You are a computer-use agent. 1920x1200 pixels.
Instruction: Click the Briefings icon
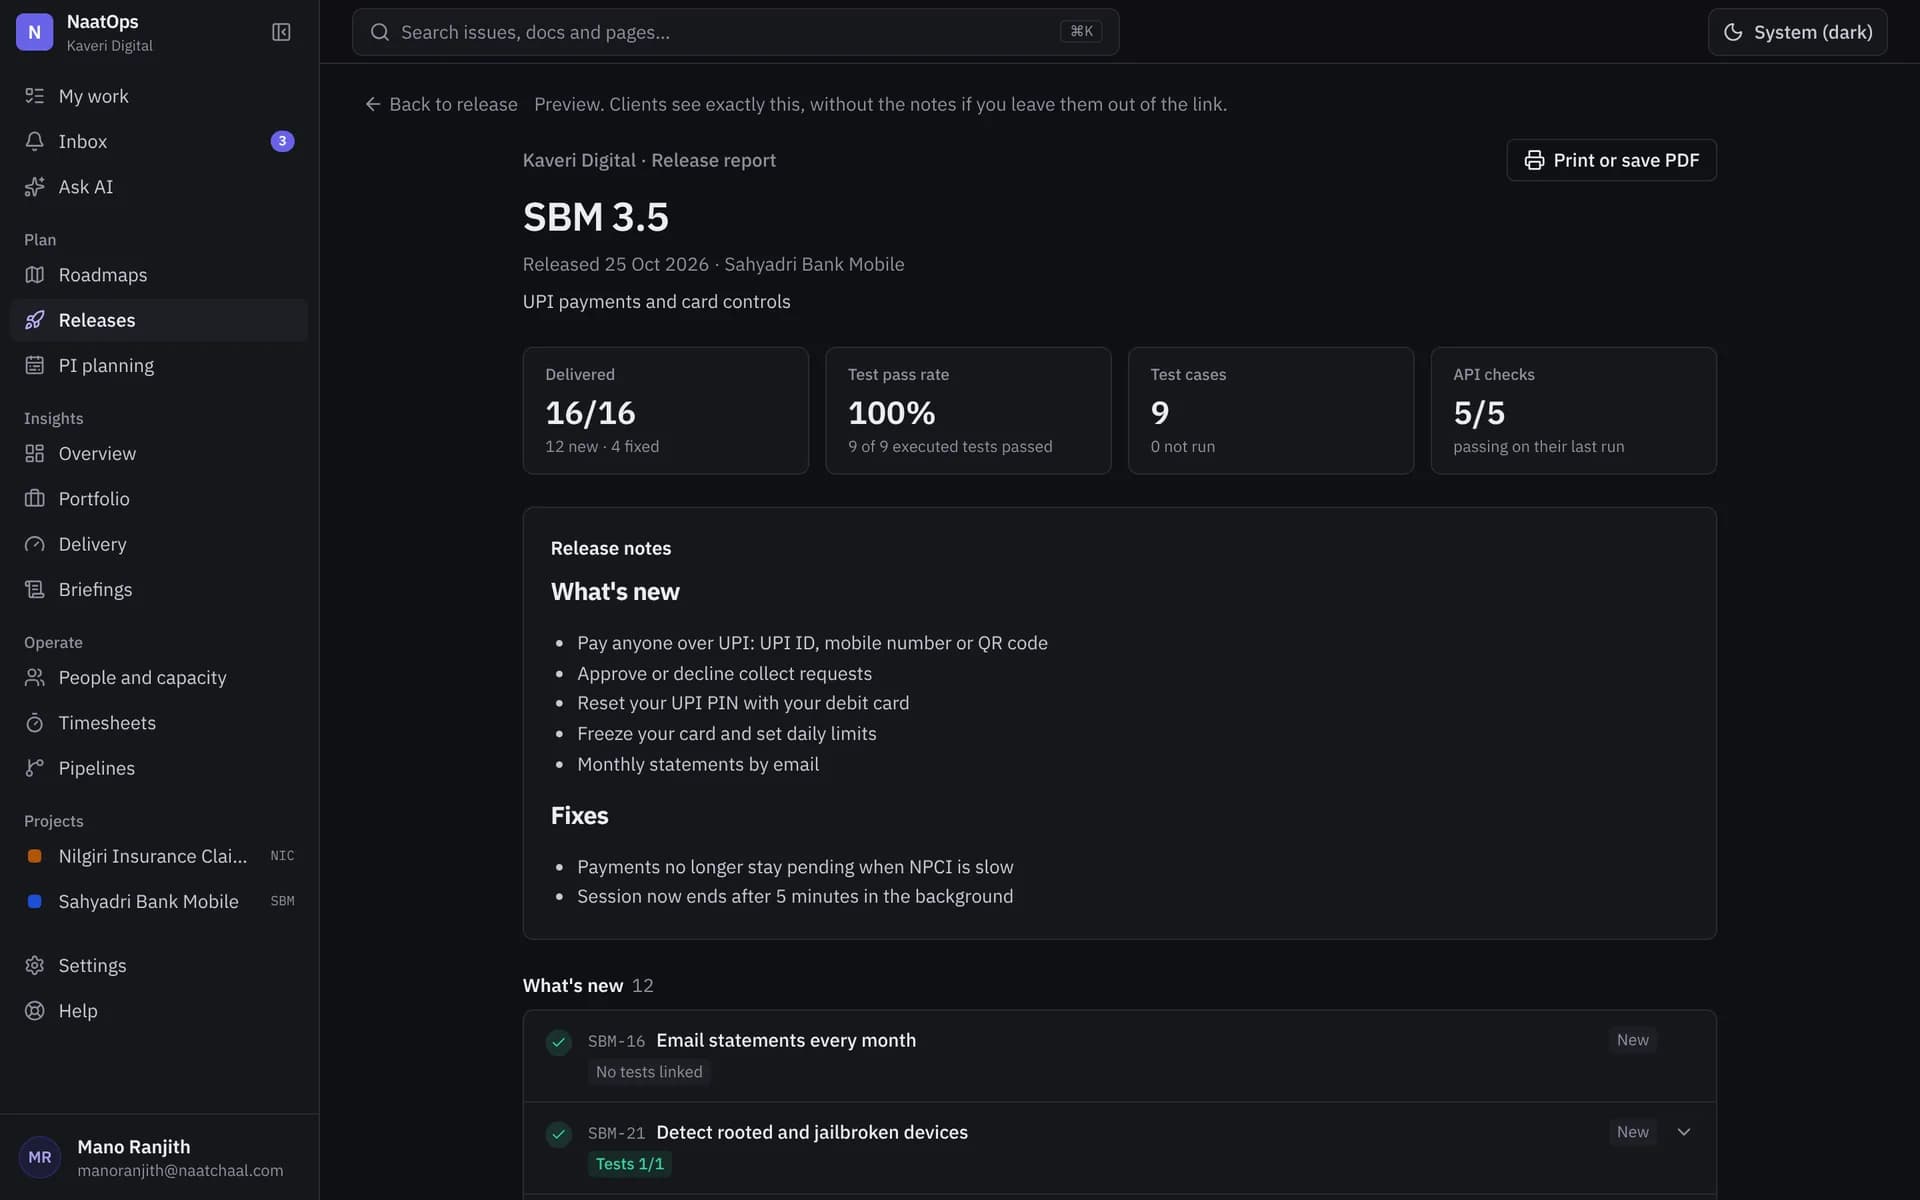tap(35, 589)
